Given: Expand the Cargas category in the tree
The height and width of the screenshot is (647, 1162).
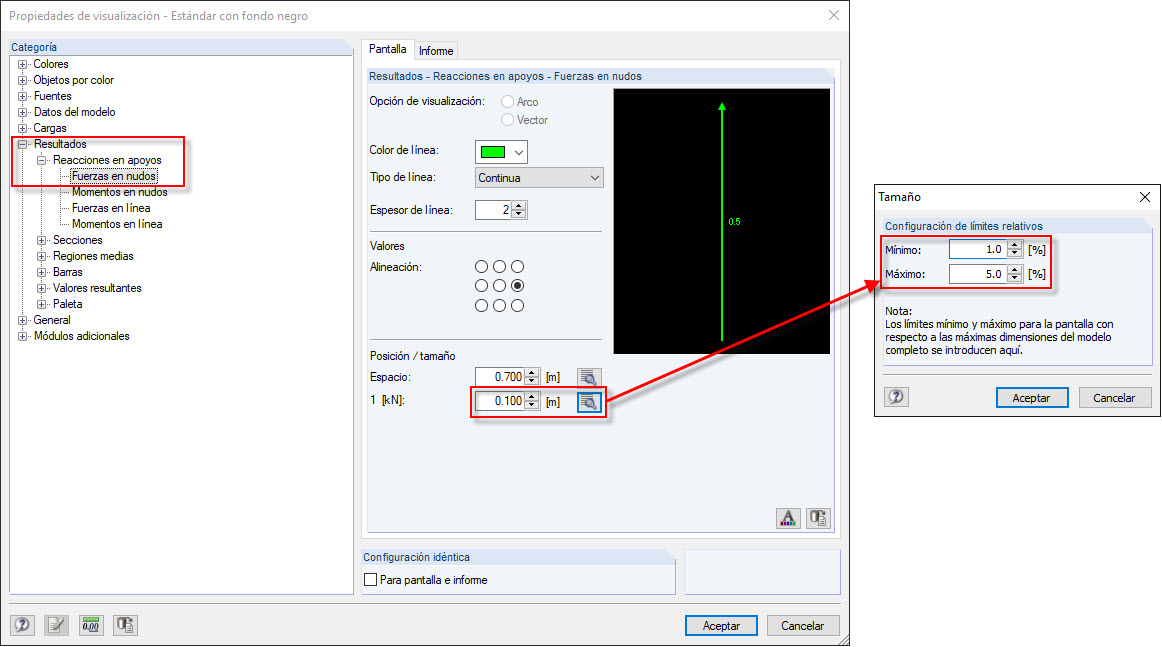Looking at the screenshot, I should 22,128.
